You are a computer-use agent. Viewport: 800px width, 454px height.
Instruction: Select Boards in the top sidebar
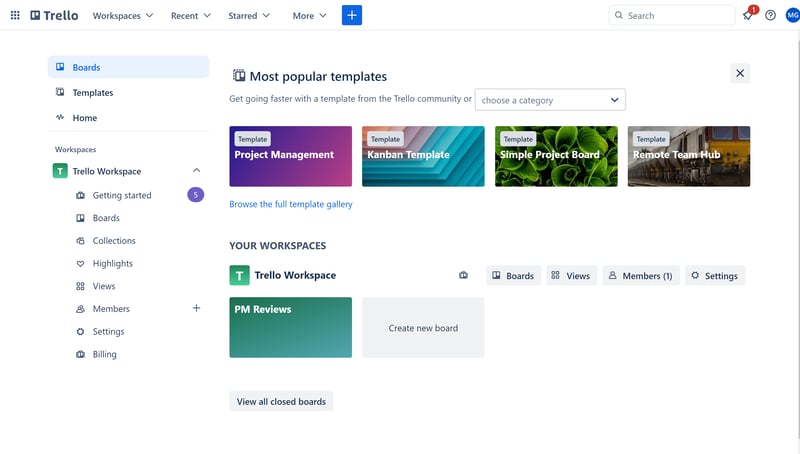[129, 67]
